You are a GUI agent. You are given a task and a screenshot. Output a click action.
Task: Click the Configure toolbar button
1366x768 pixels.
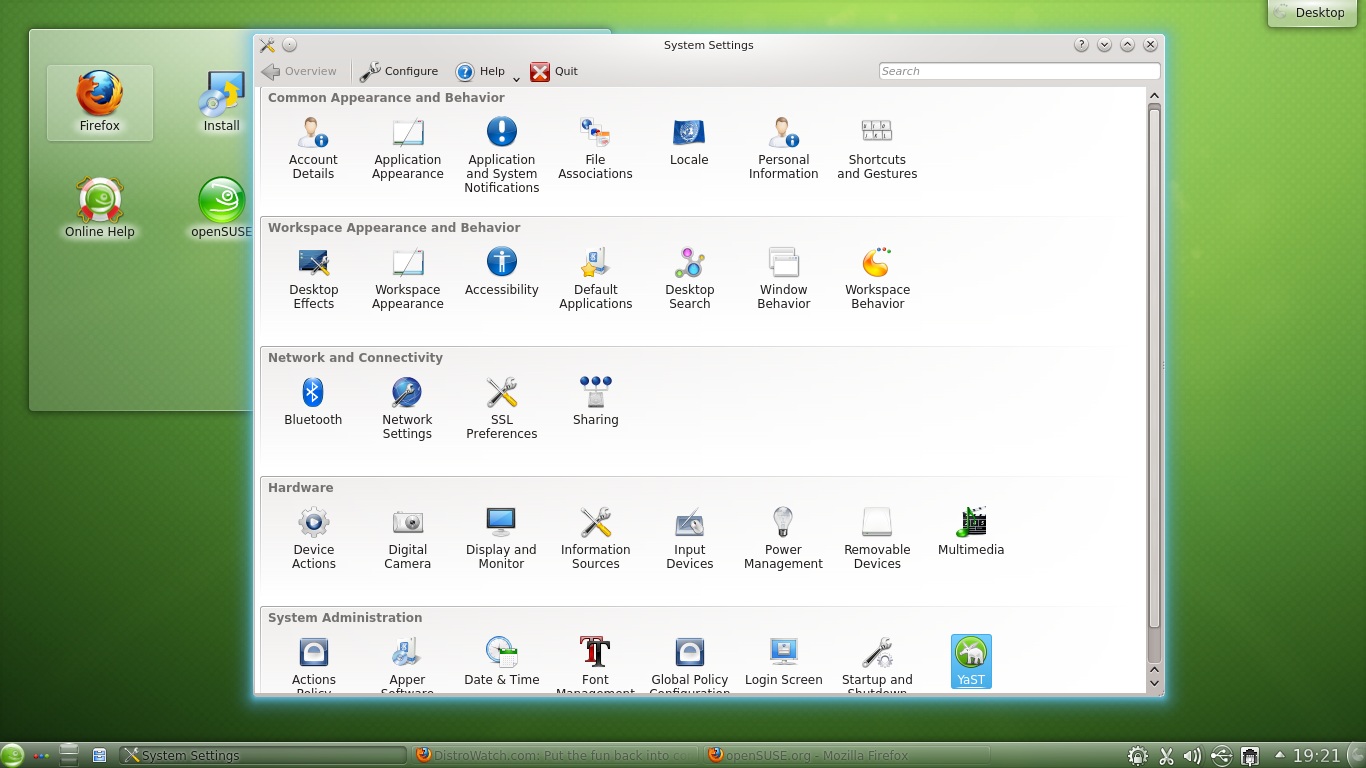[x=399, y=71]
